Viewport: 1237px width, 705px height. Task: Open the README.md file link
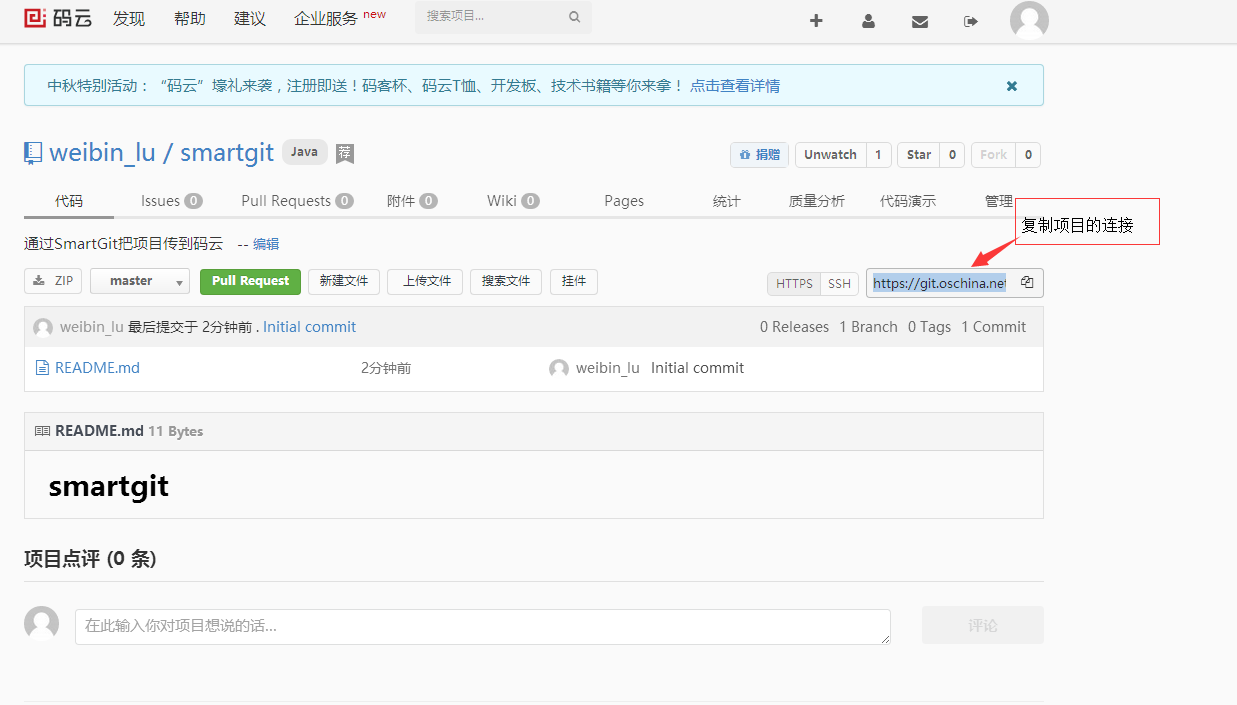coord(97,368)
